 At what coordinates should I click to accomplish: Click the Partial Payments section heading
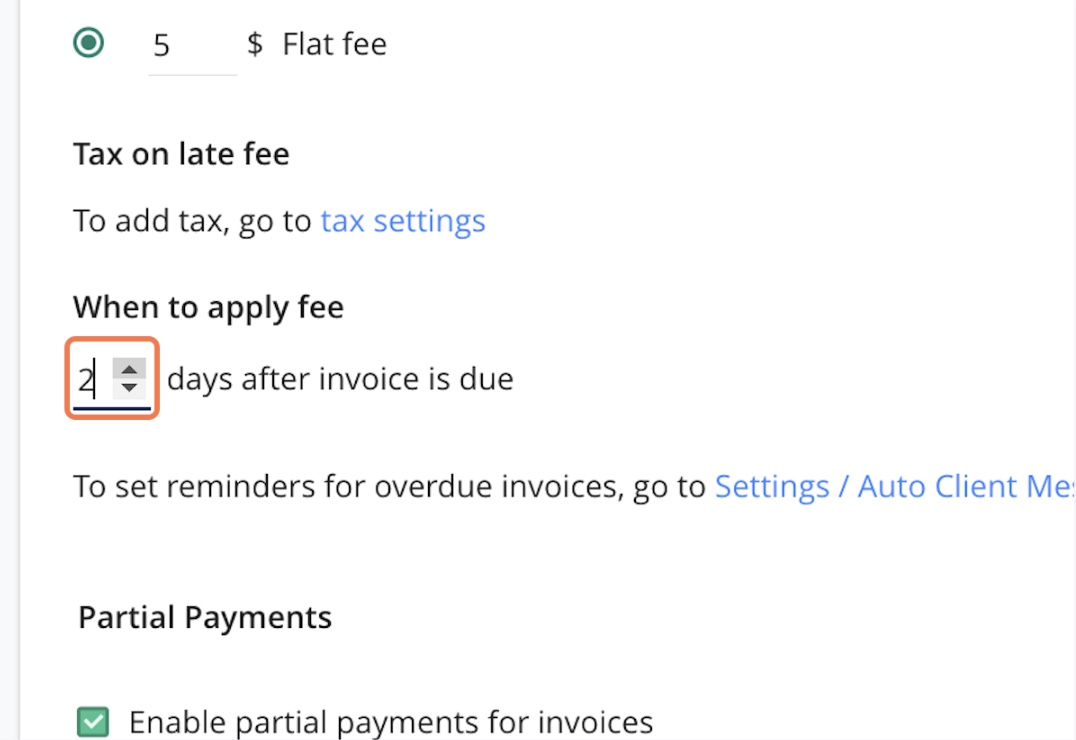pyautogui.click(x=203, y=617)
